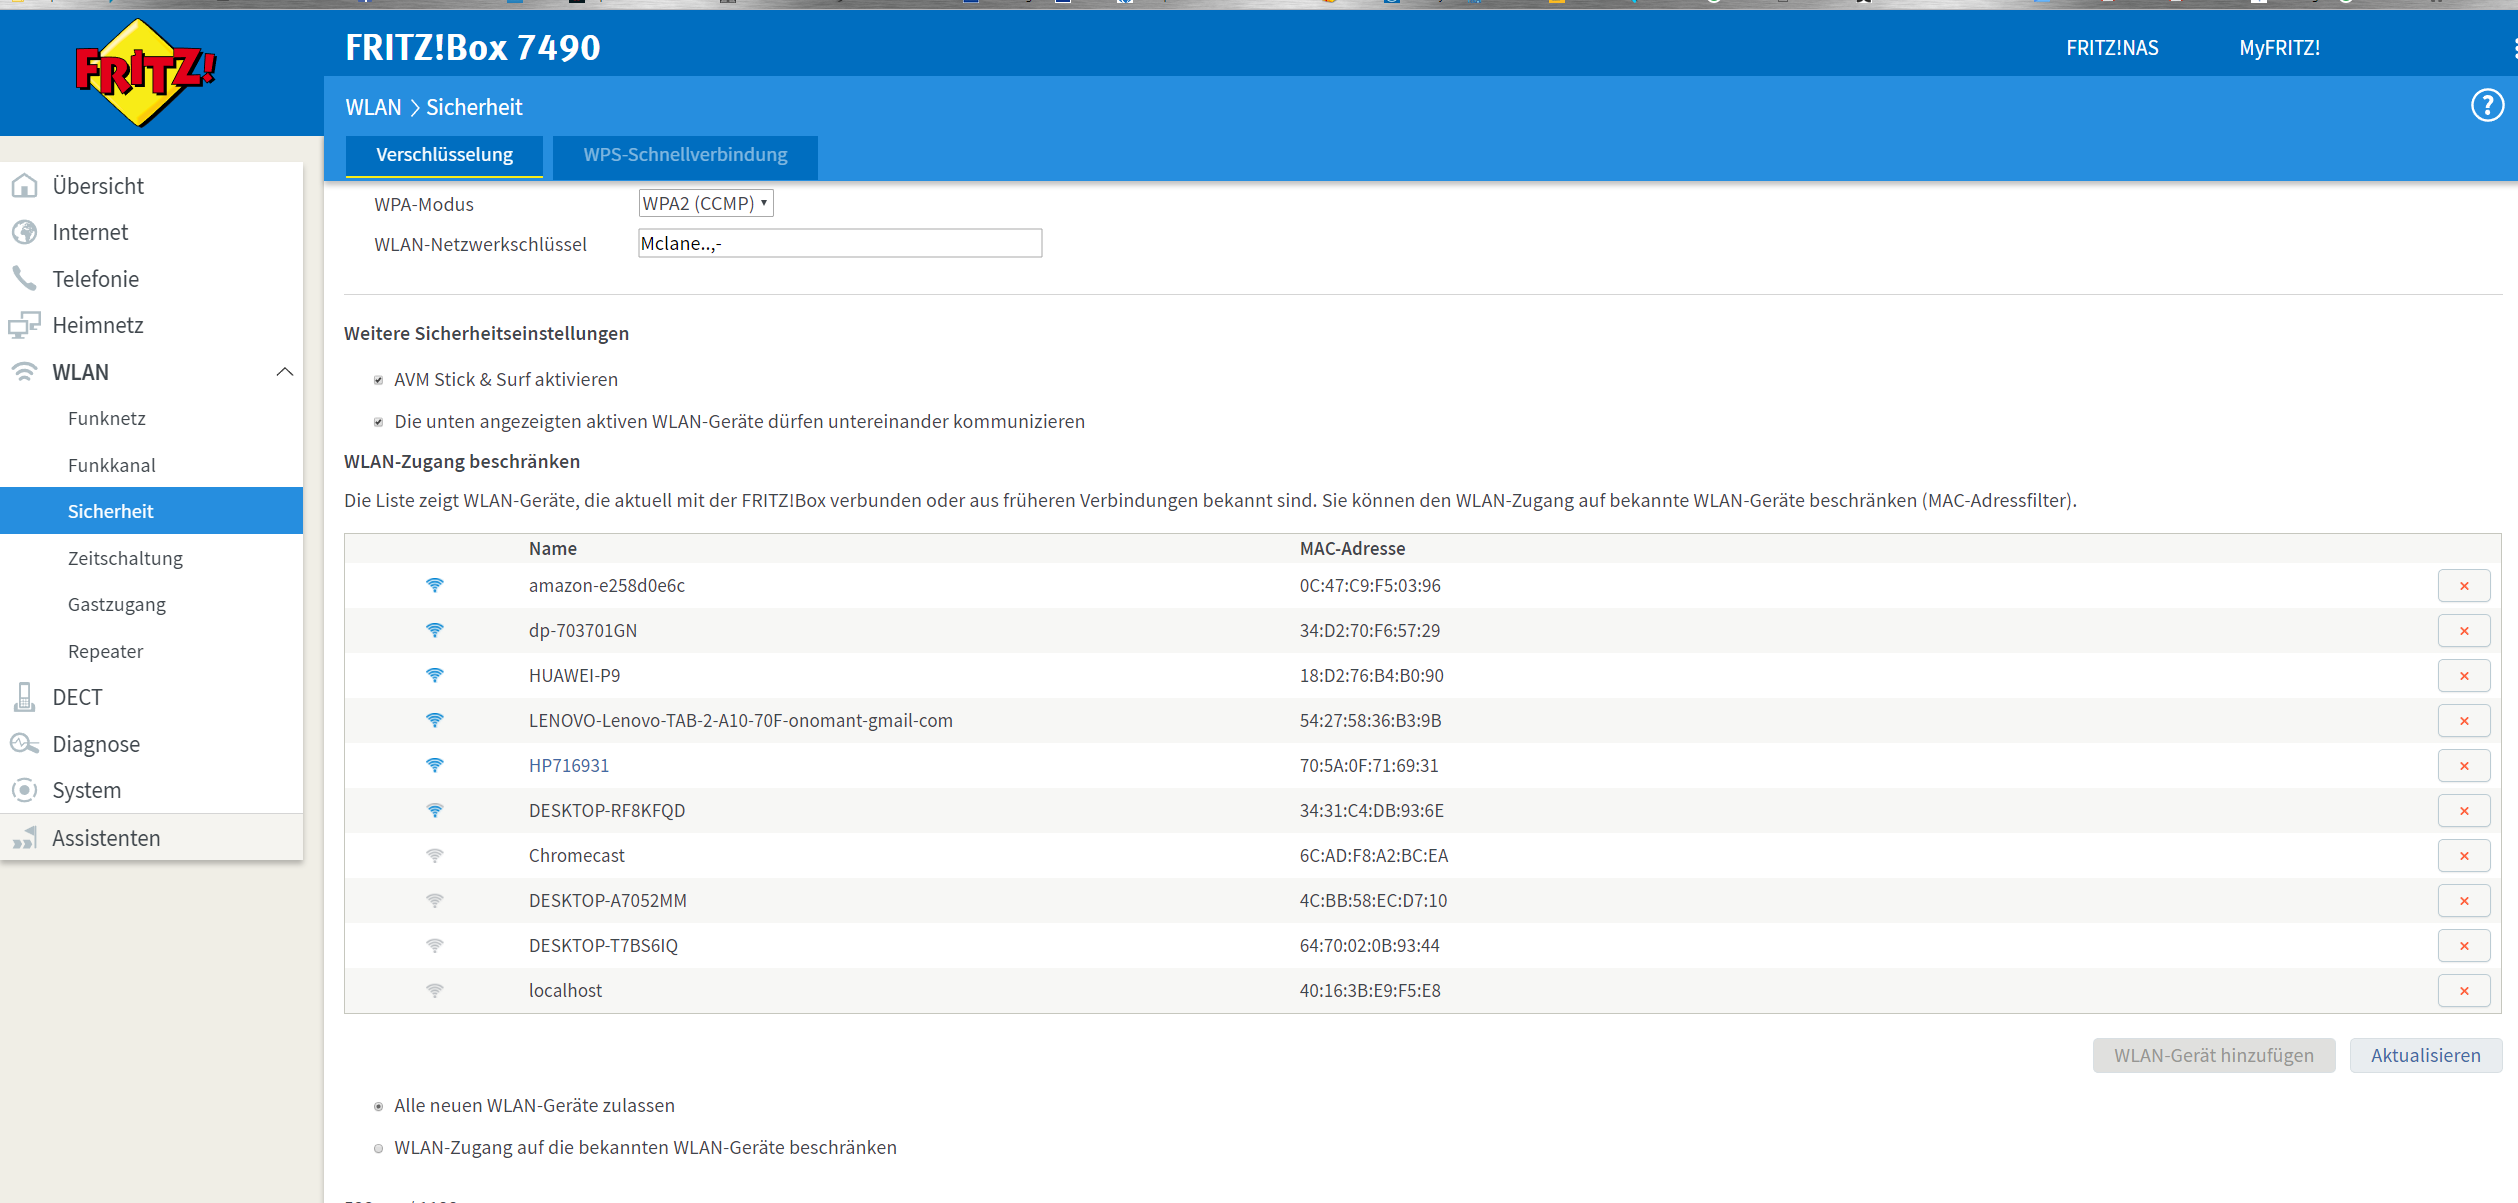2518x1203 pixels.
Task: Click the Diagnose icon
Action: click(24, 743)
